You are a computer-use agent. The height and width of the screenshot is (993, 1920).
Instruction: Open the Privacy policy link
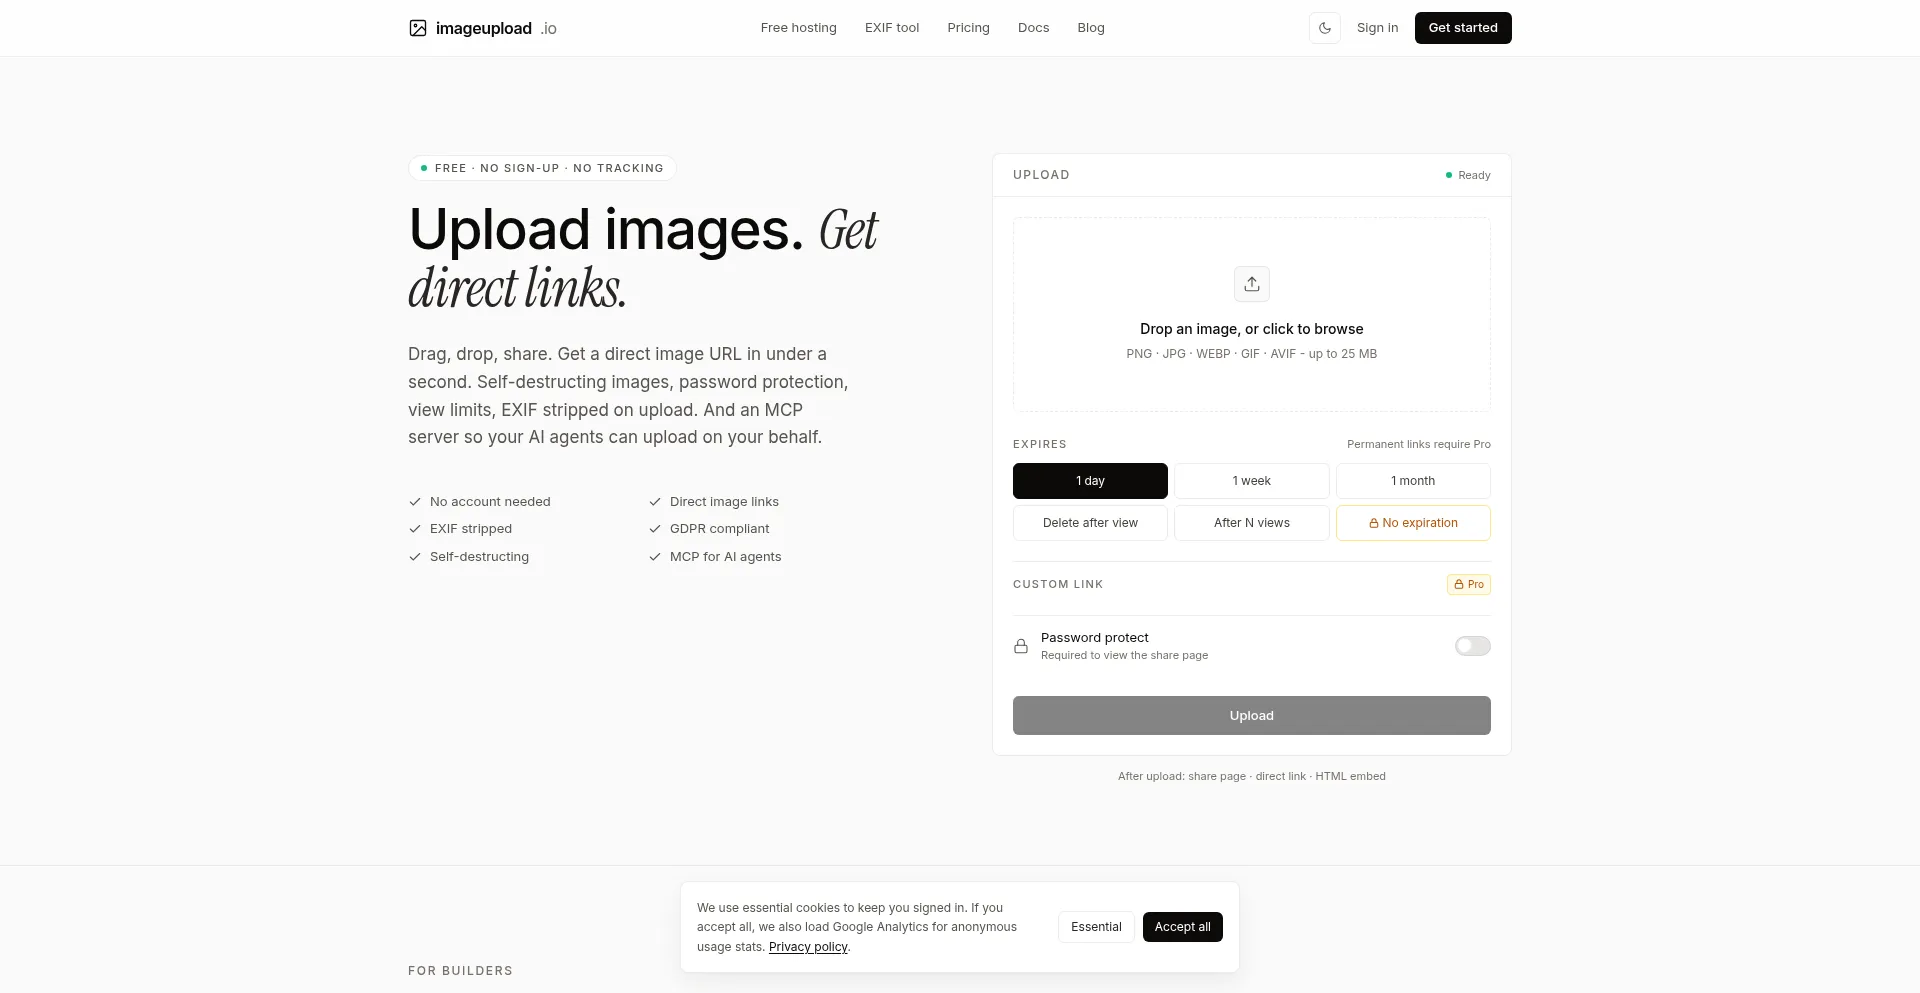pos(808,947)
